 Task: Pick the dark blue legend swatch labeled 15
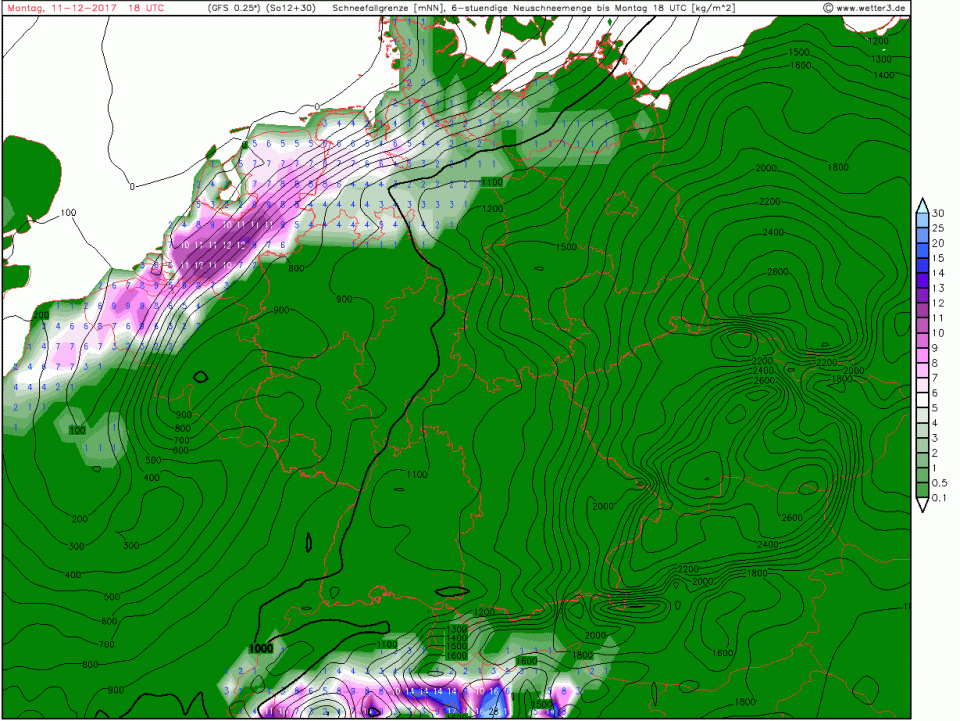click(921, 258)
